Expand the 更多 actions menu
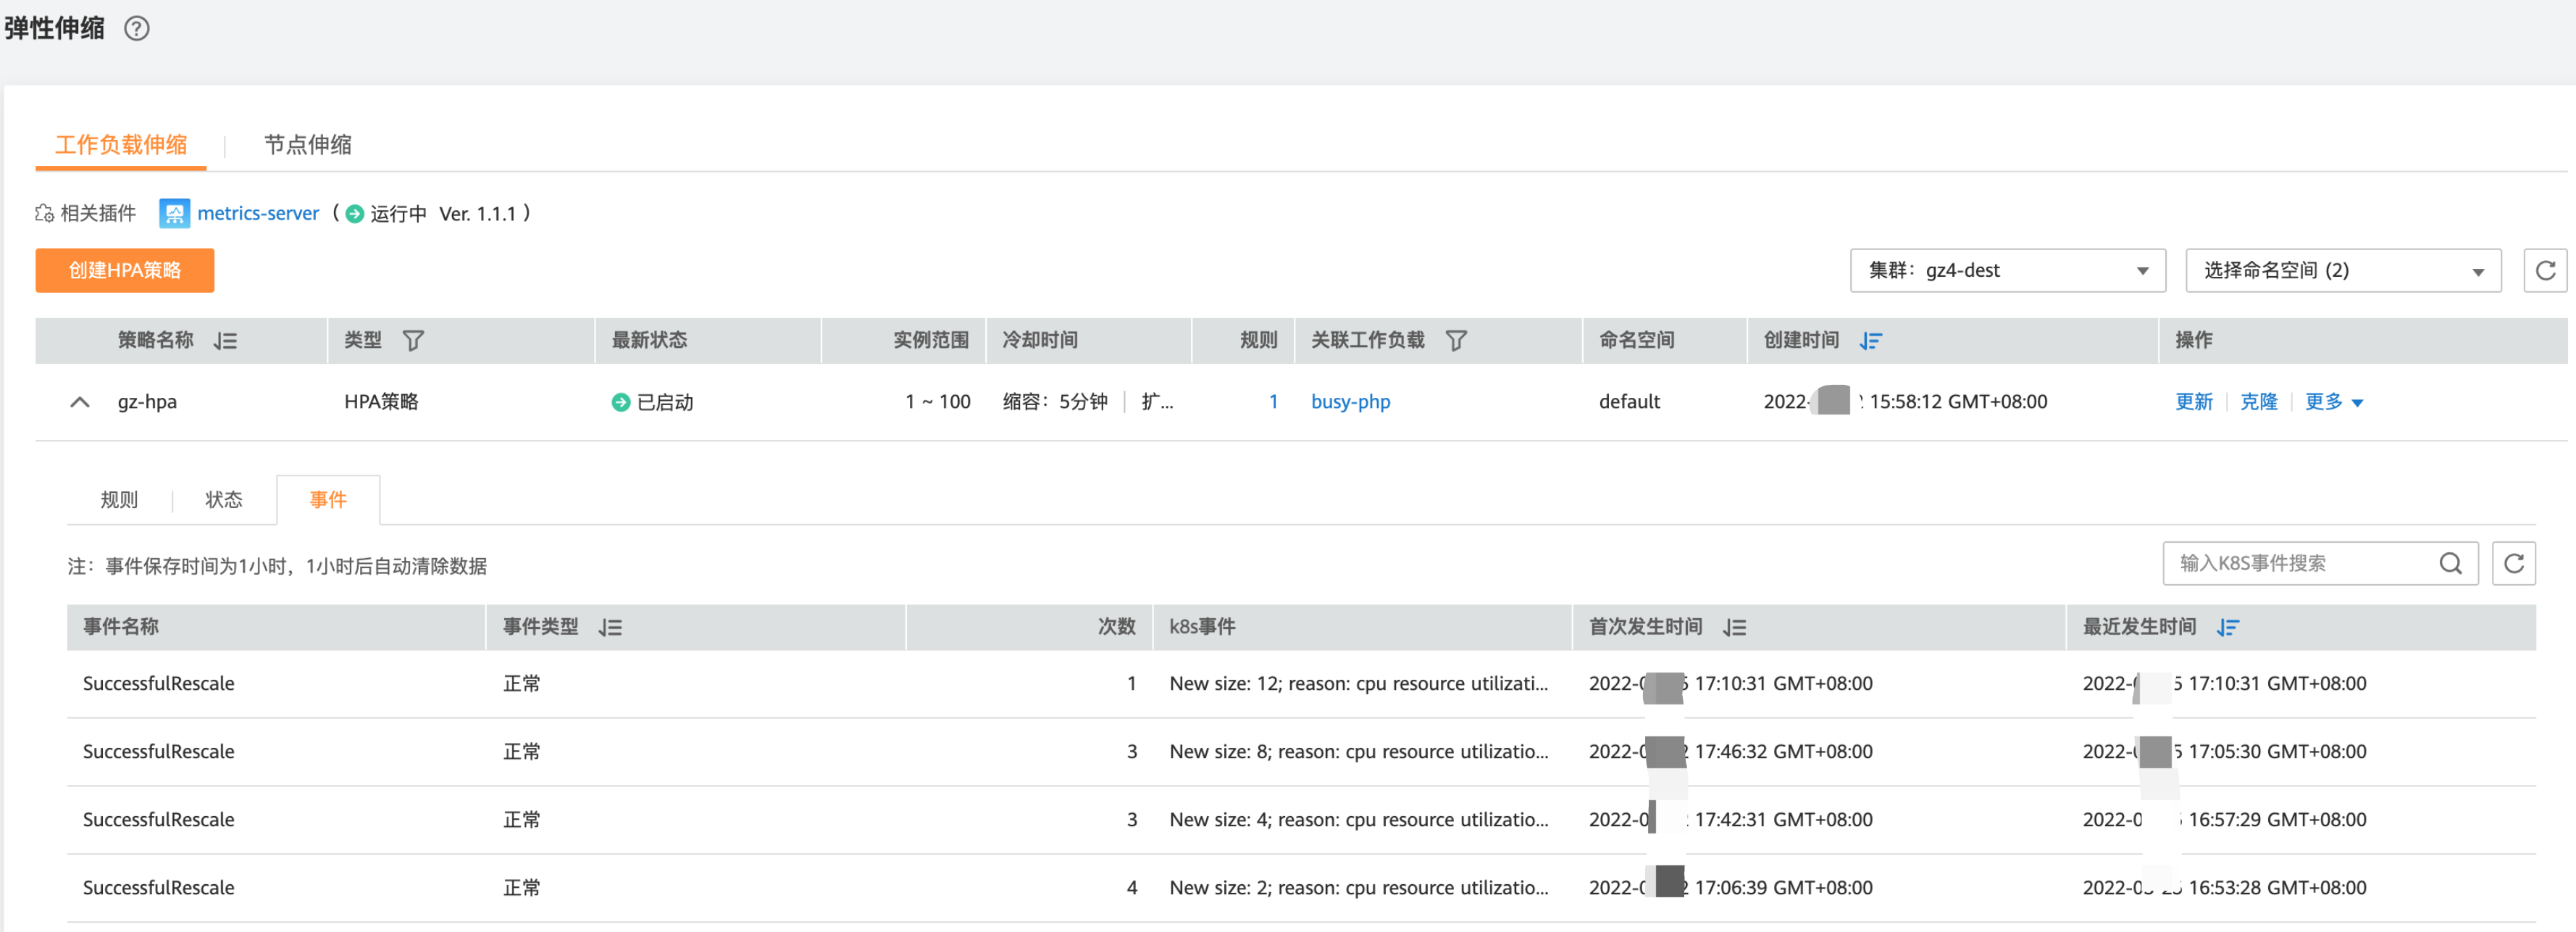Screen dimensions: 2576x932 tap(2333, 402)
